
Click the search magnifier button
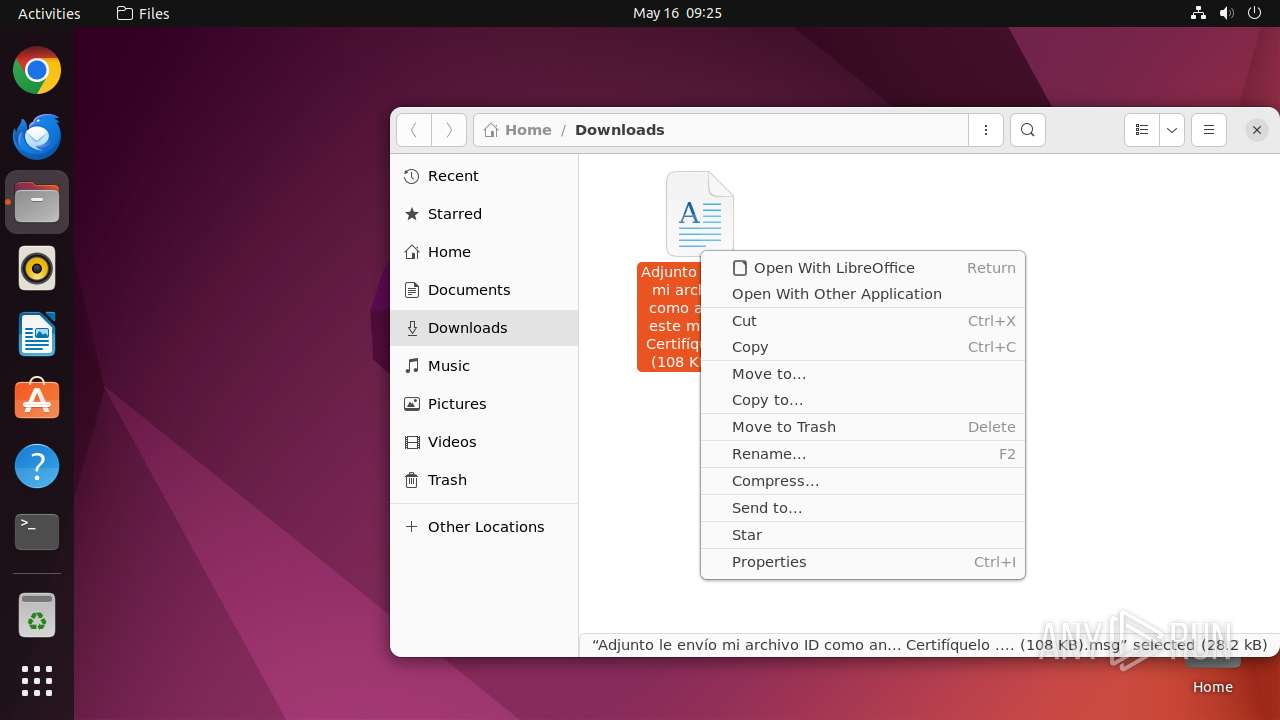coord(1028,130)
